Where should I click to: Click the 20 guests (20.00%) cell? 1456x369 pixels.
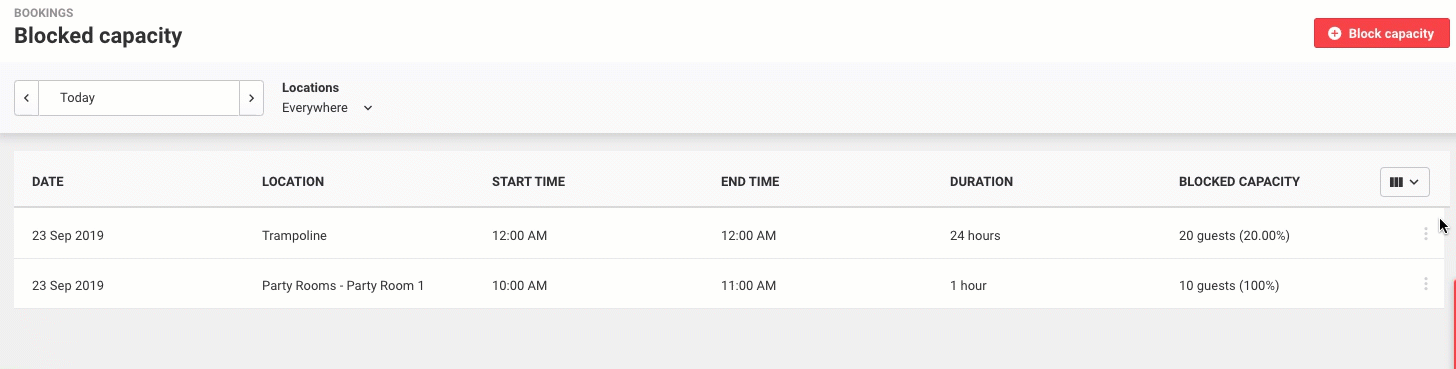tap(1234, 236)
